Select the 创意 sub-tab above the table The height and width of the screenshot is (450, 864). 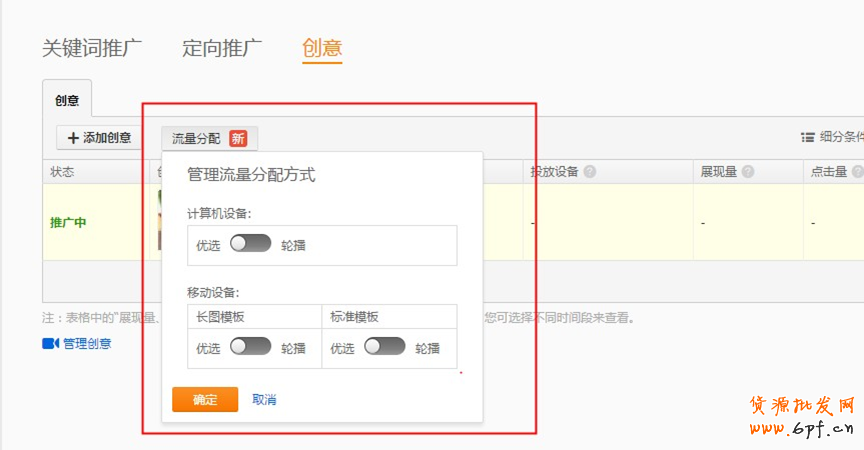point(67,101)
